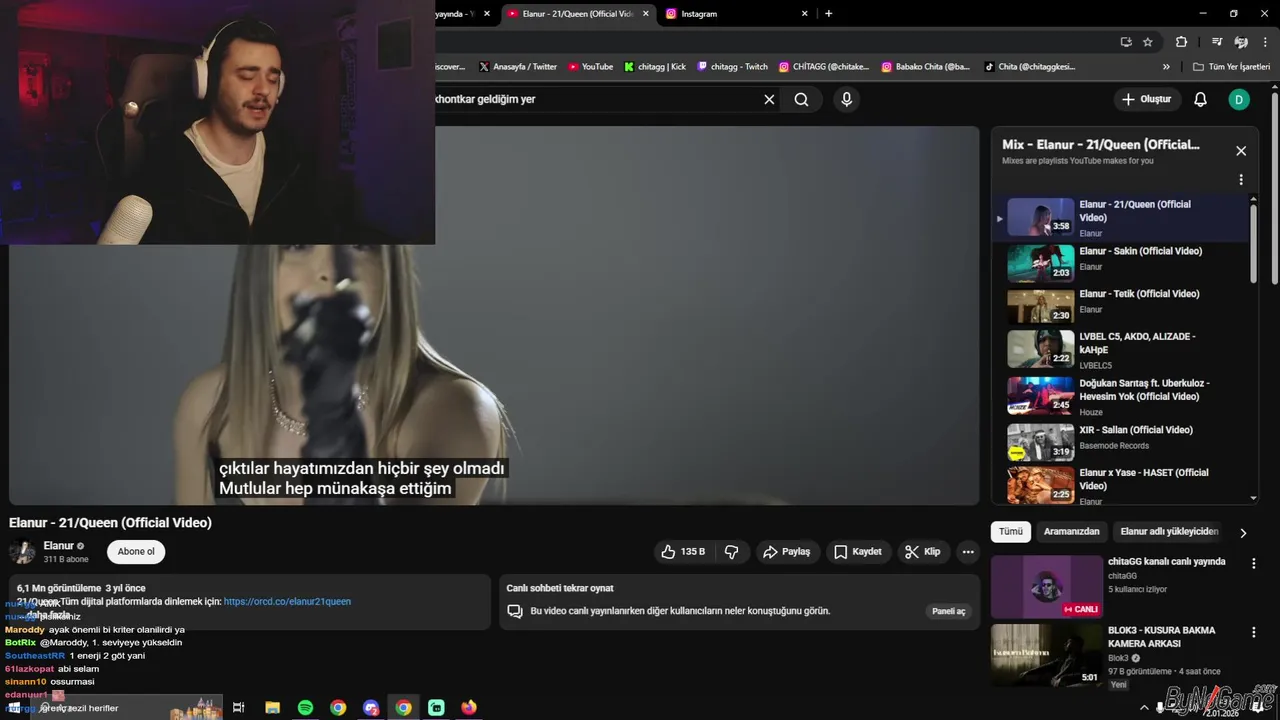Click the Paneli aç button
Screen dimensions: 1280x720
click(x=948, y=611)
